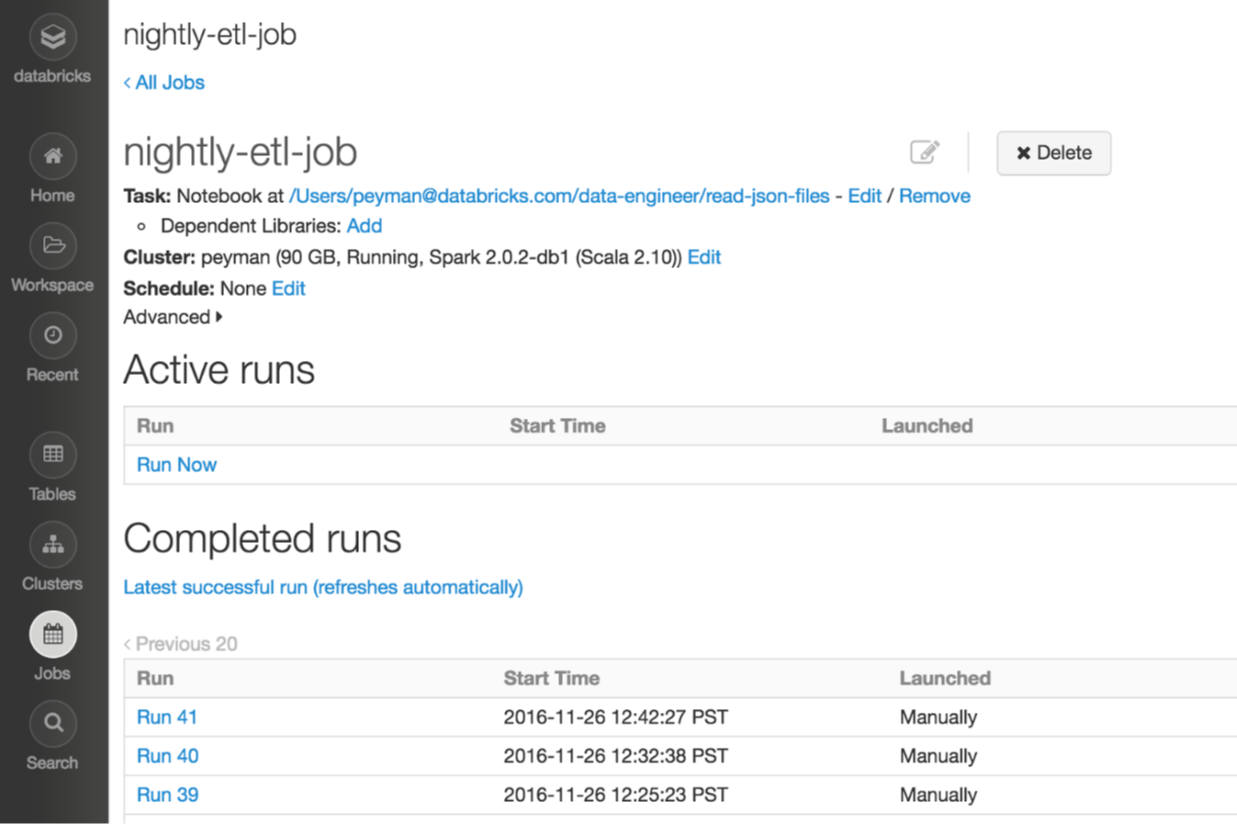1237x825 pixels.
Task: Go back to All Jobs
Action: (x=164, y=83)
